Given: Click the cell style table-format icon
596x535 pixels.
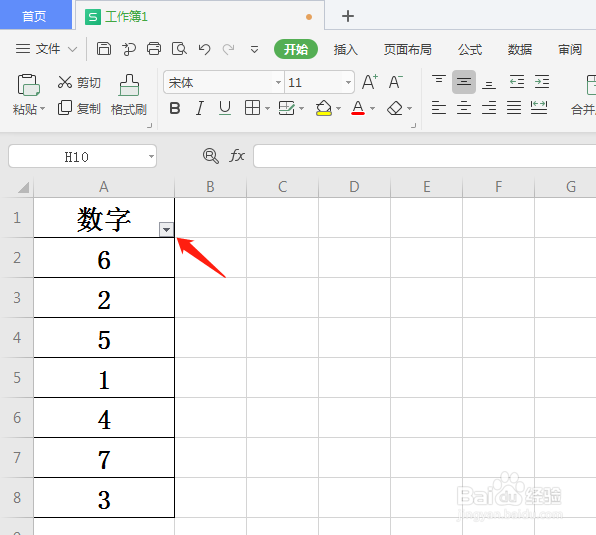Looking at the screenshot, I should [287, 108].
